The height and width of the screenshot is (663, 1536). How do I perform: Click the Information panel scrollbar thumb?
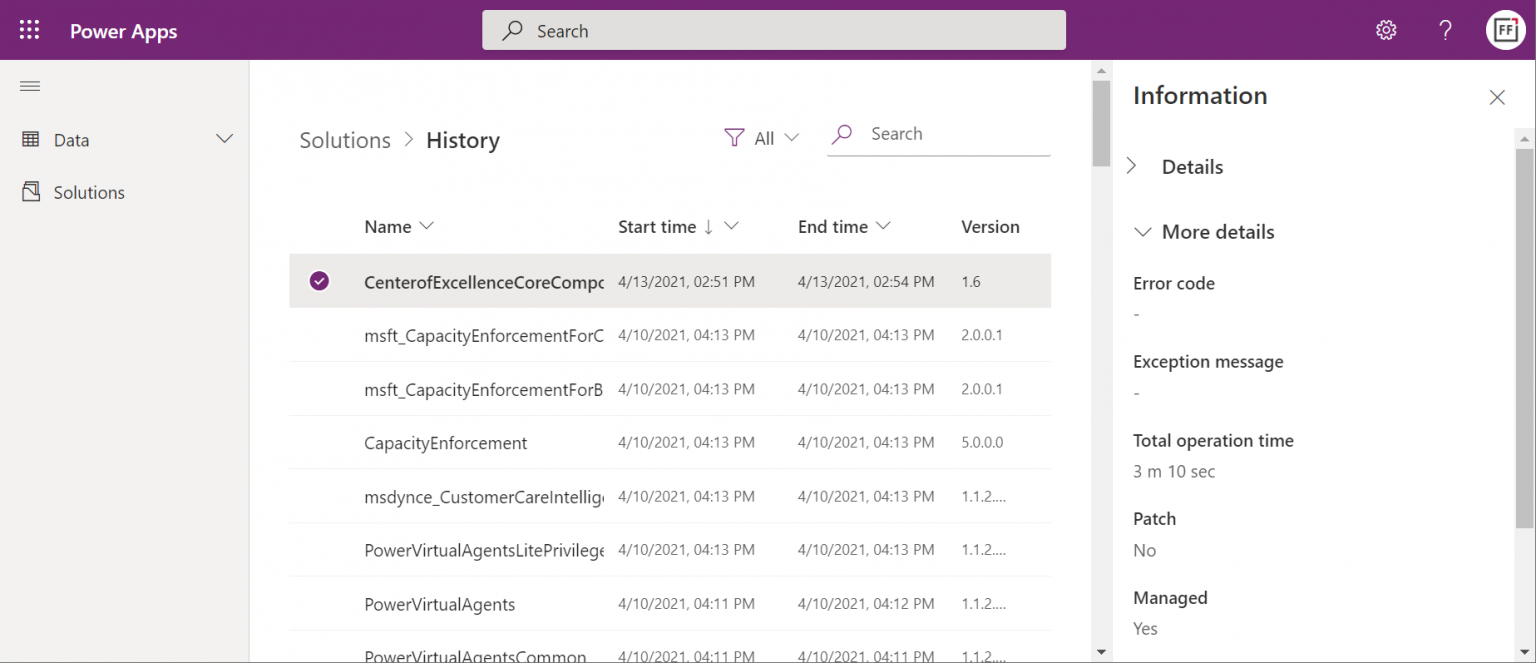[x=1525, y=338]
